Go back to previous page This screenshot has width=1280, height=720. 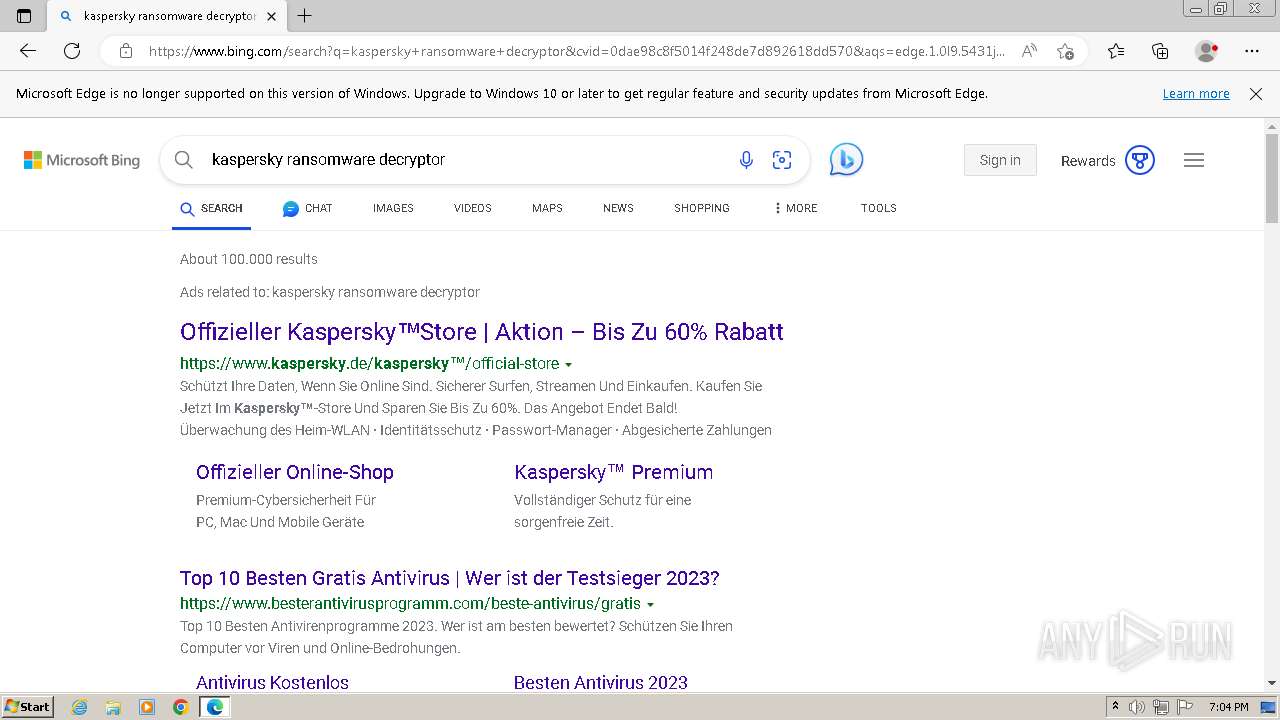tap(28, 51)
